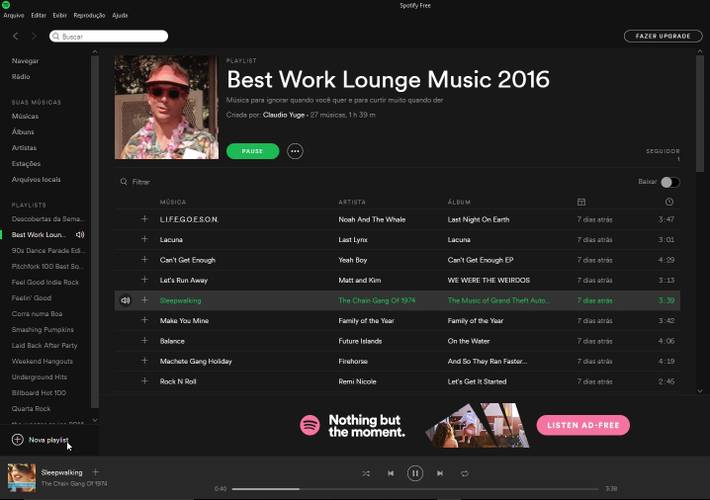Screen dimensions: 710x500
Task: Open Smashing Pumpkins playlist
Action: pyautogui.click(x=43, y=330)
